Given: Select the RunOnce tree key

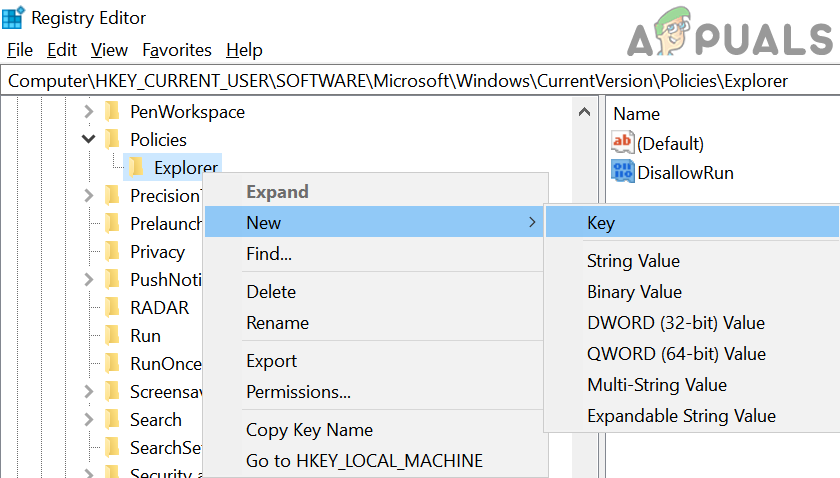Looking at the screenshot, I should pos(166,363).
